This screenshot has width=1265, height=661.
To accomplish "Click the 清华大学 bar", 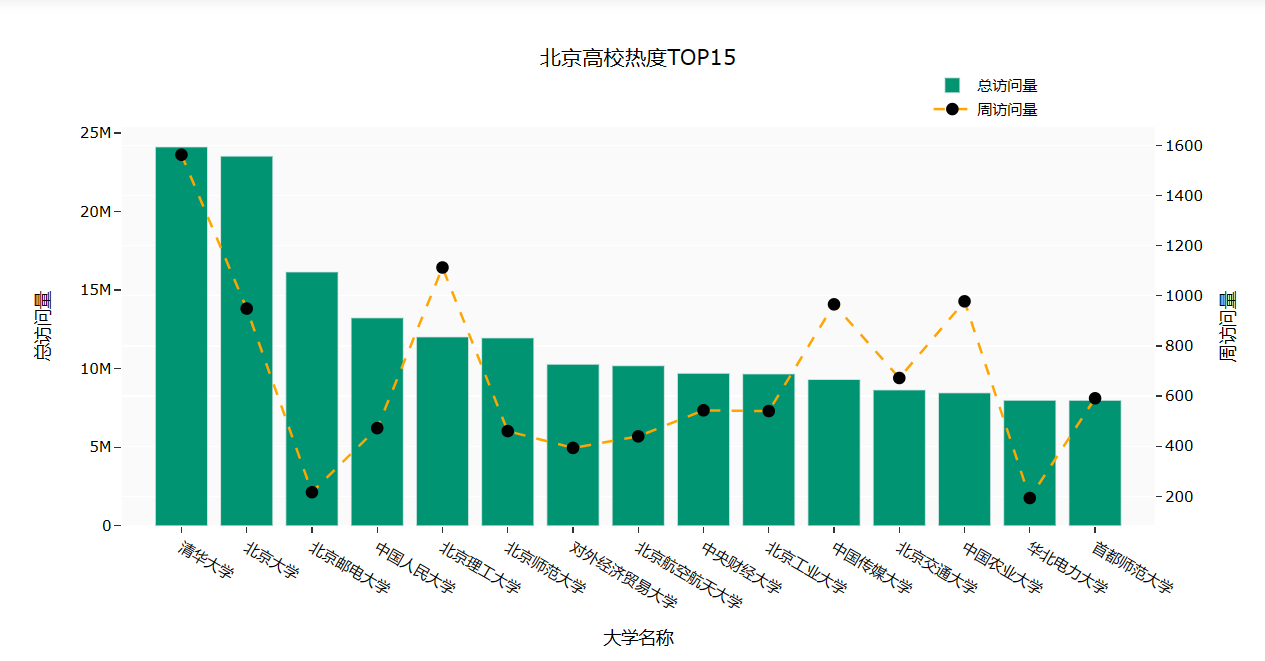I will tap(181, 336).
